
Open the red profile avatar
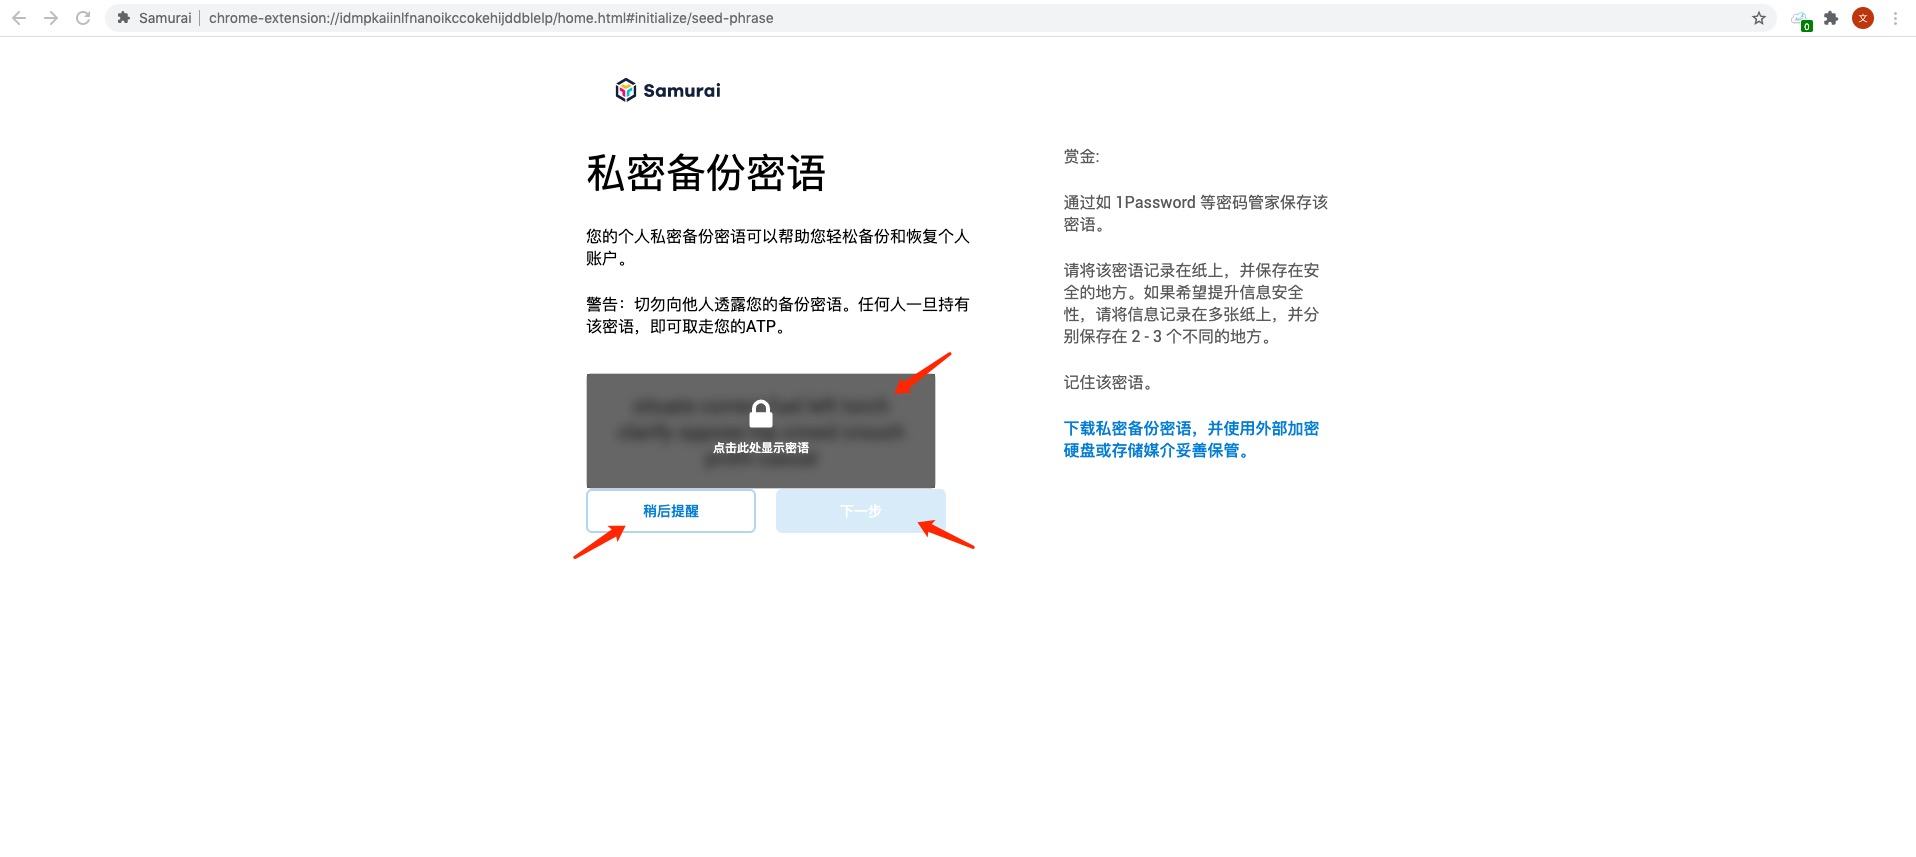click(1863, 18)
